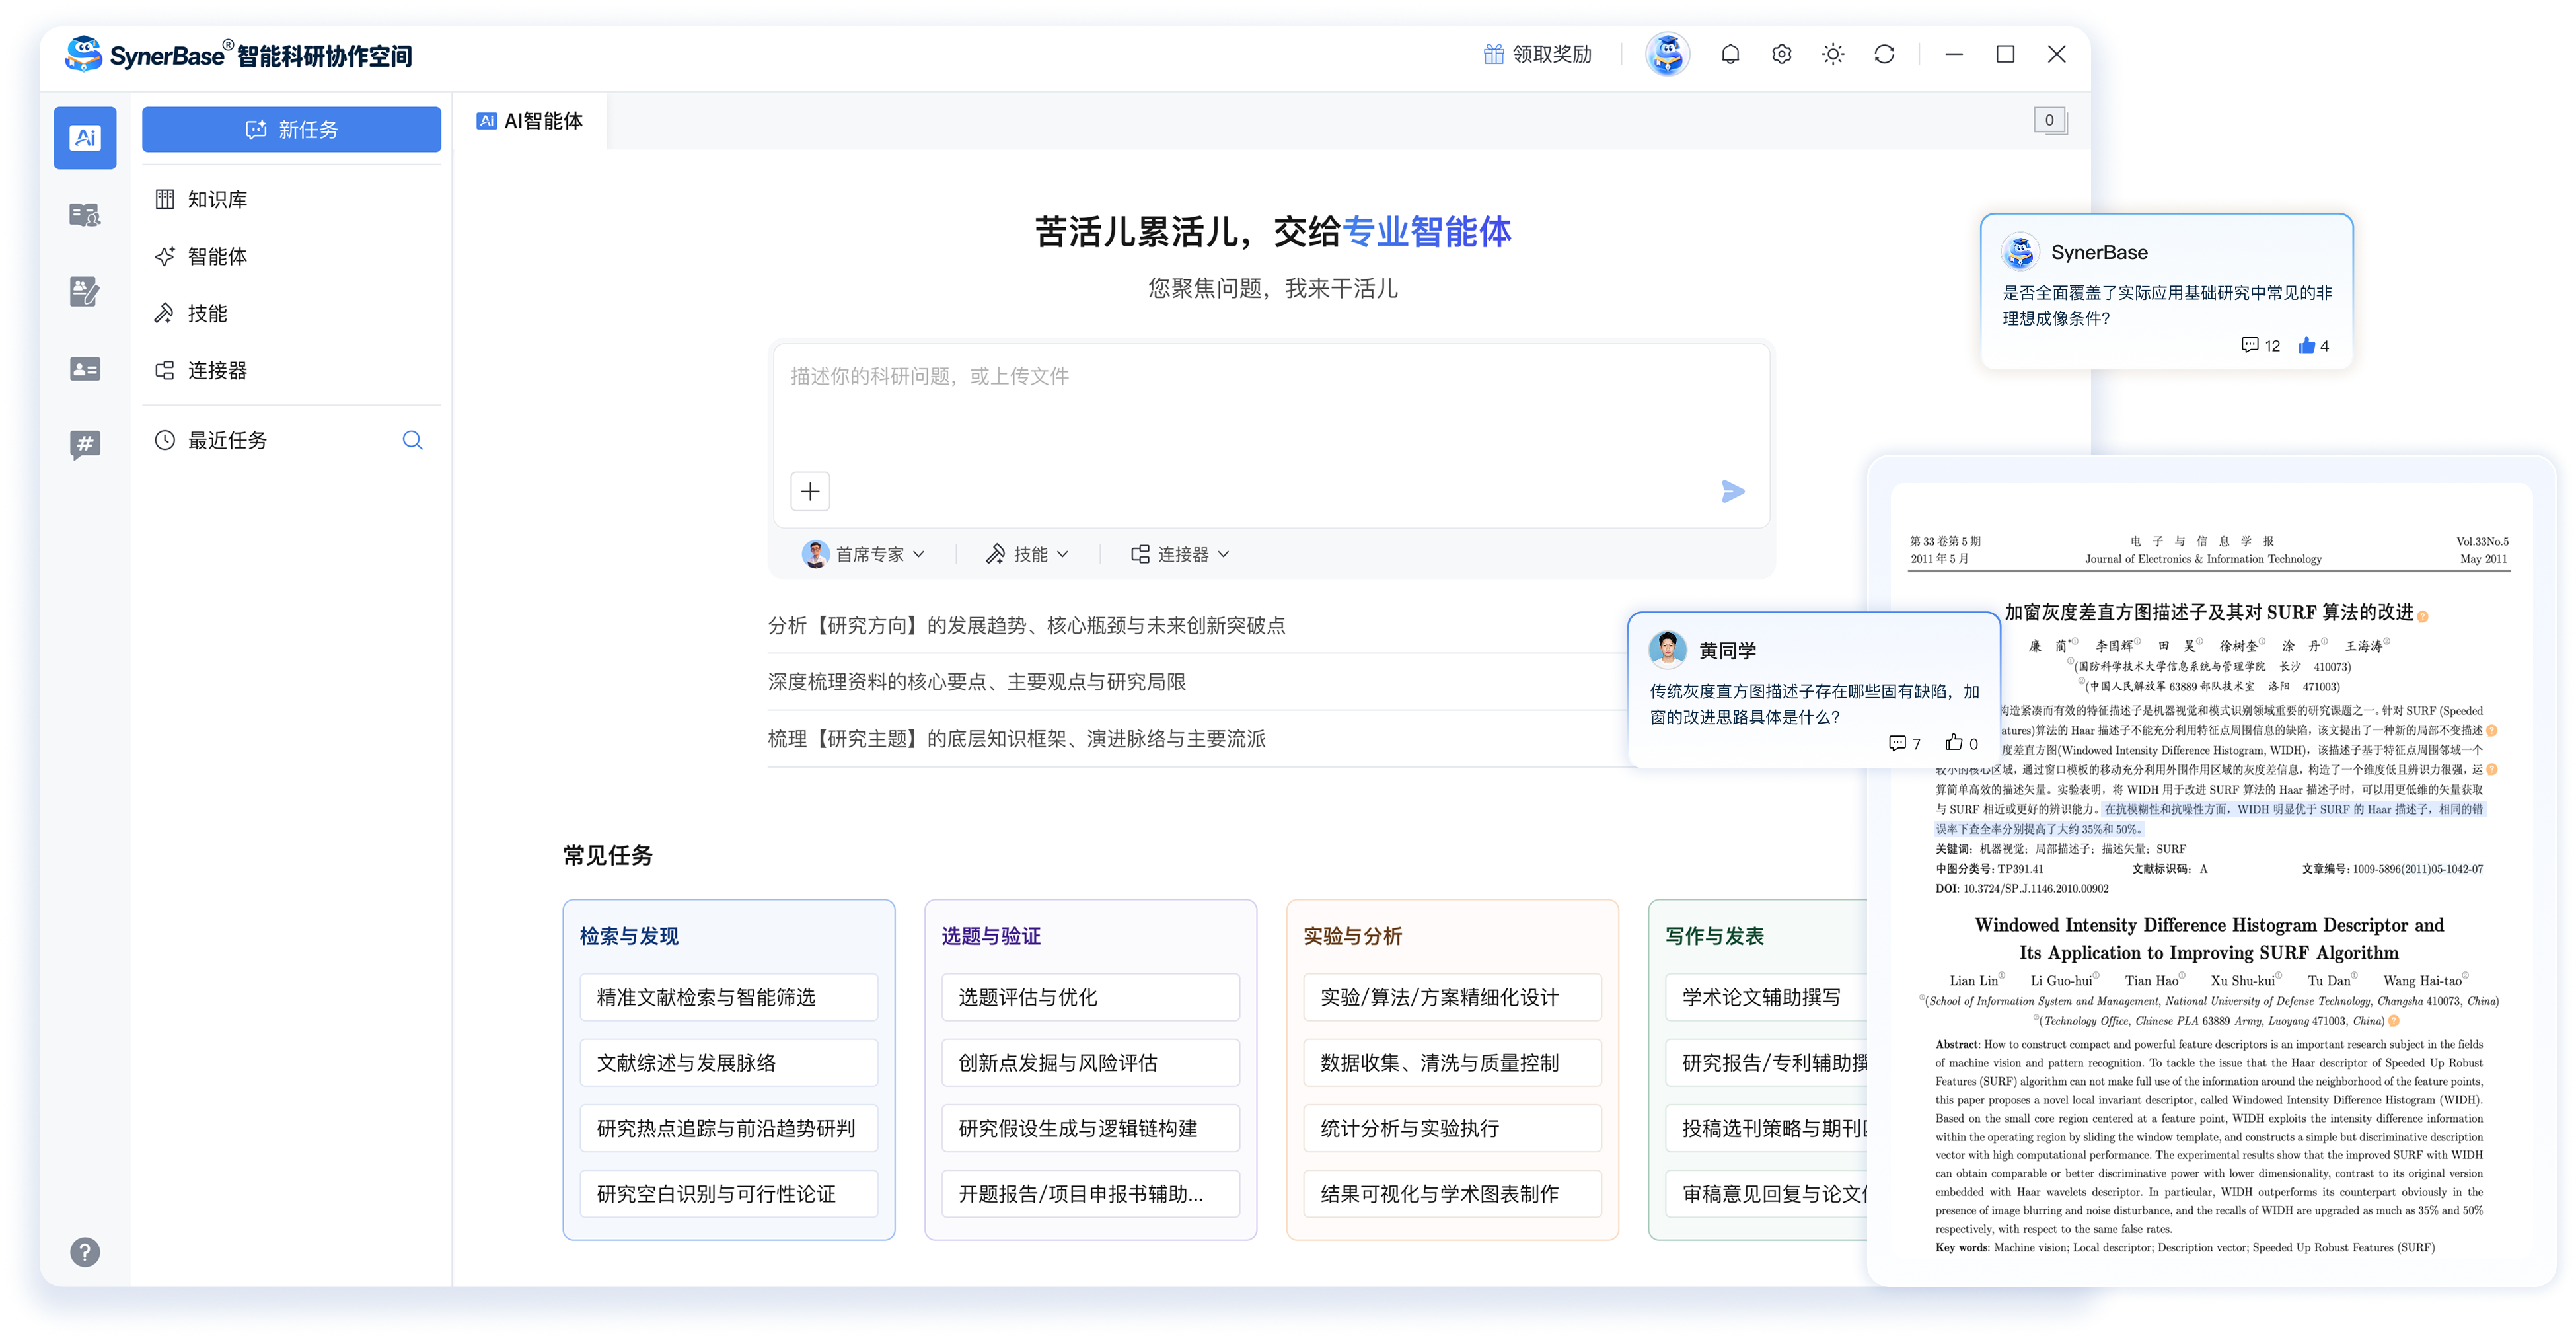The width and height of the screenshot is (2576, 1340).
Task: Select 研究假设生成与逻辑链构建 task
Action: pos(1090,1128)
